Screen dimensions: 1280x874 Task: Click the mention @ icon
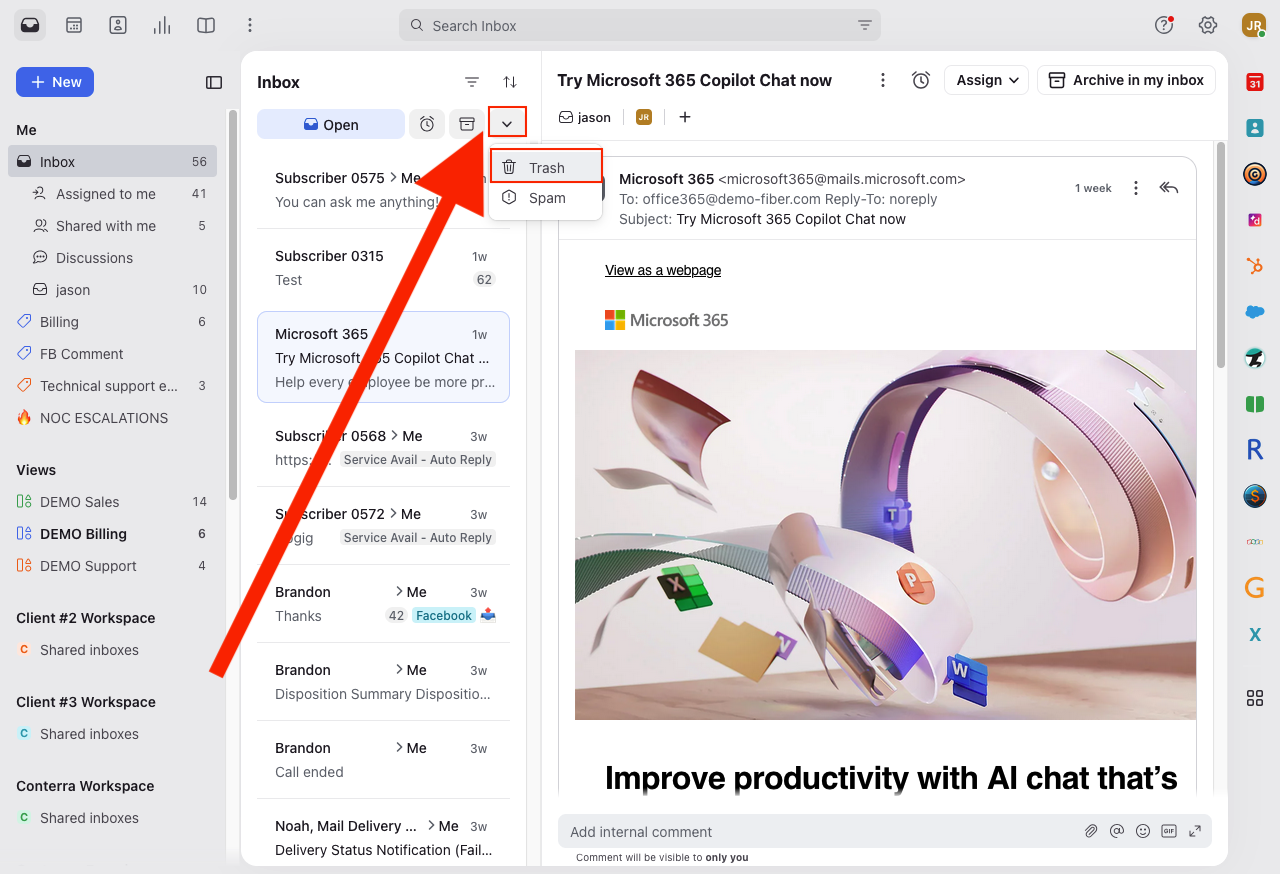point(1118,831)
